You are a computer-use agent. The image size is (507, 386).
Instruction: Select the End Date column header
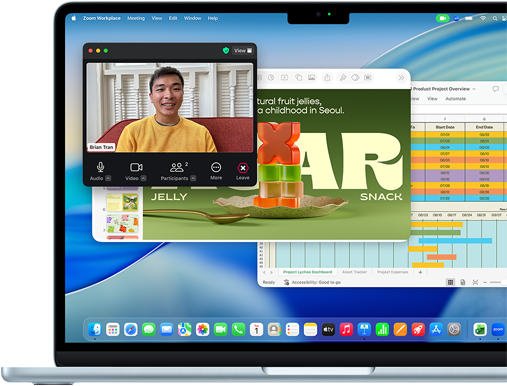pyautogui.click(x=484, y=127)
